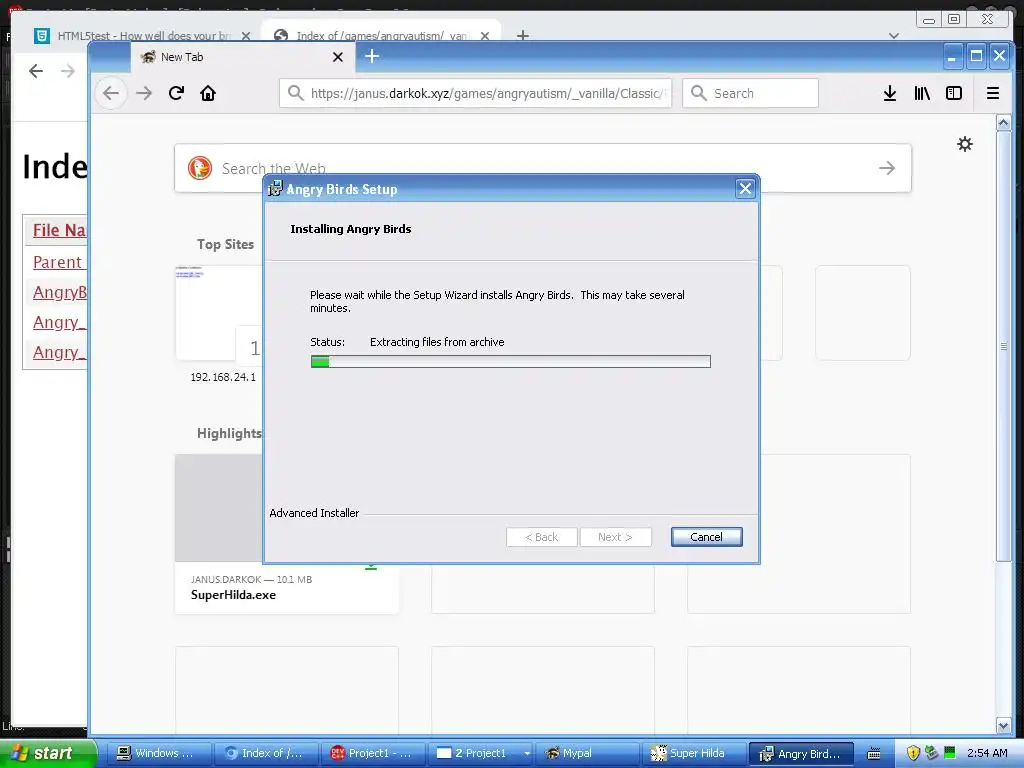1024x768 pixels.
Task: Go back in Mypal browser
Action: pyautogui.click(x=111, y=93)
